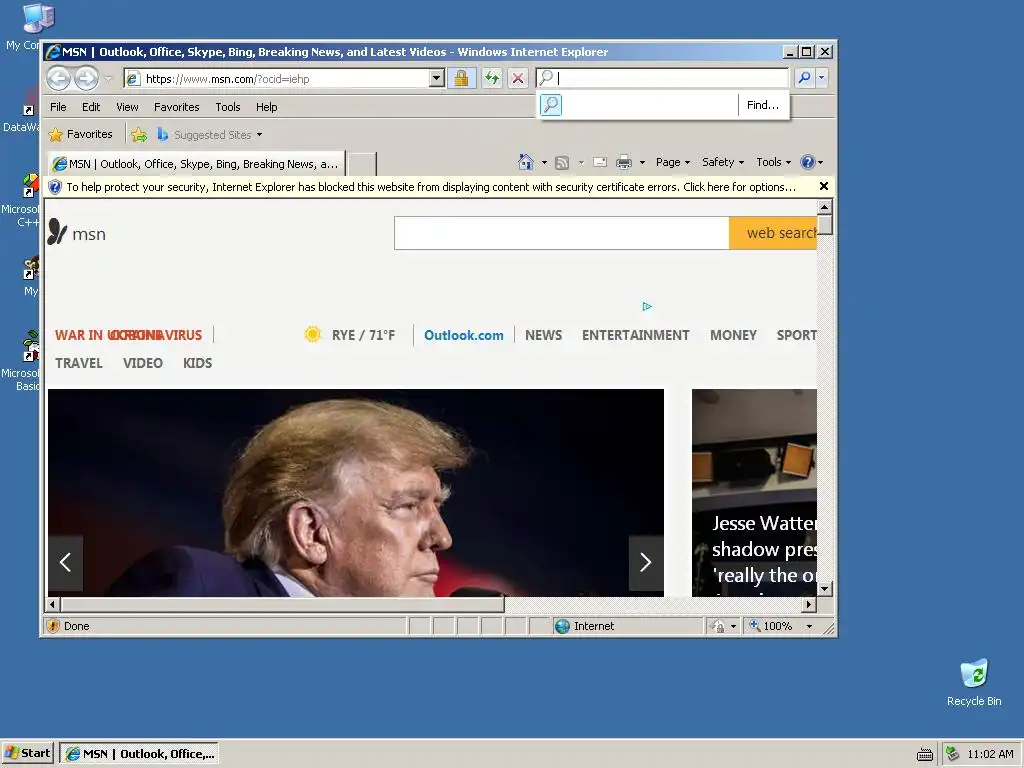The image size is (1024, 768).
Task: Click the horizontal scrollbar right arrow
Action: [809, 605]
